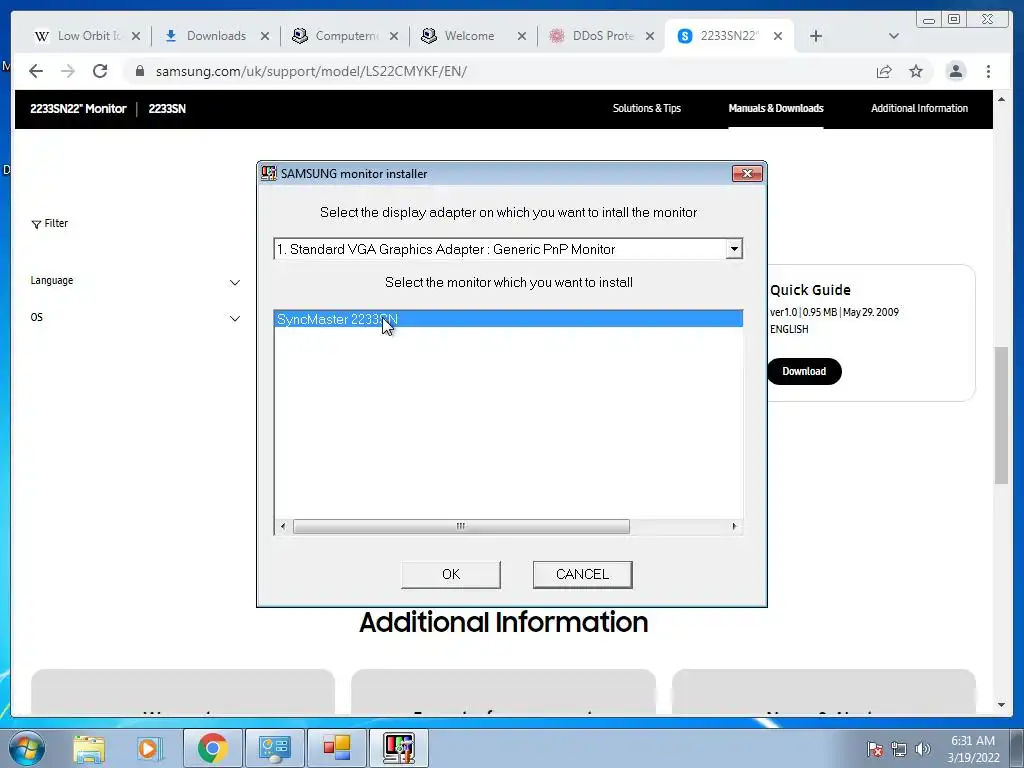Open Solutions & Tips section

647,108
